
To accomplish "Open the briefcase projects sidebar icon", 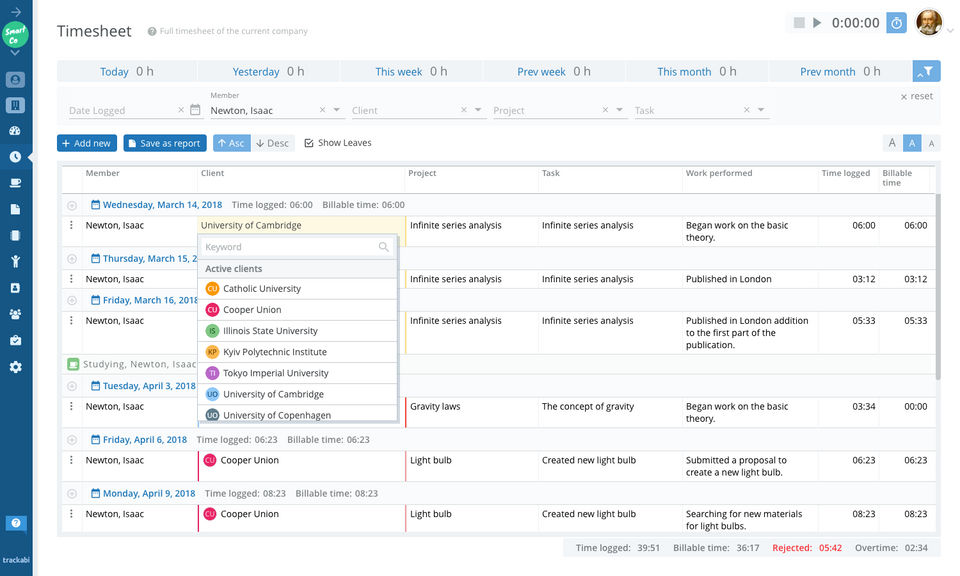I will pos(15,340).
